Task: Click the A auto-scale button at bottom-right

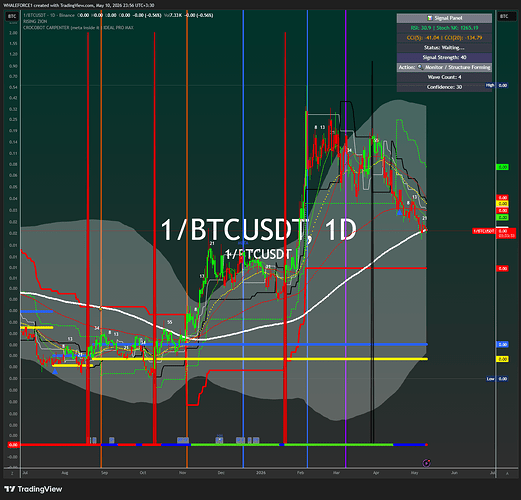Action: [508, 473]
